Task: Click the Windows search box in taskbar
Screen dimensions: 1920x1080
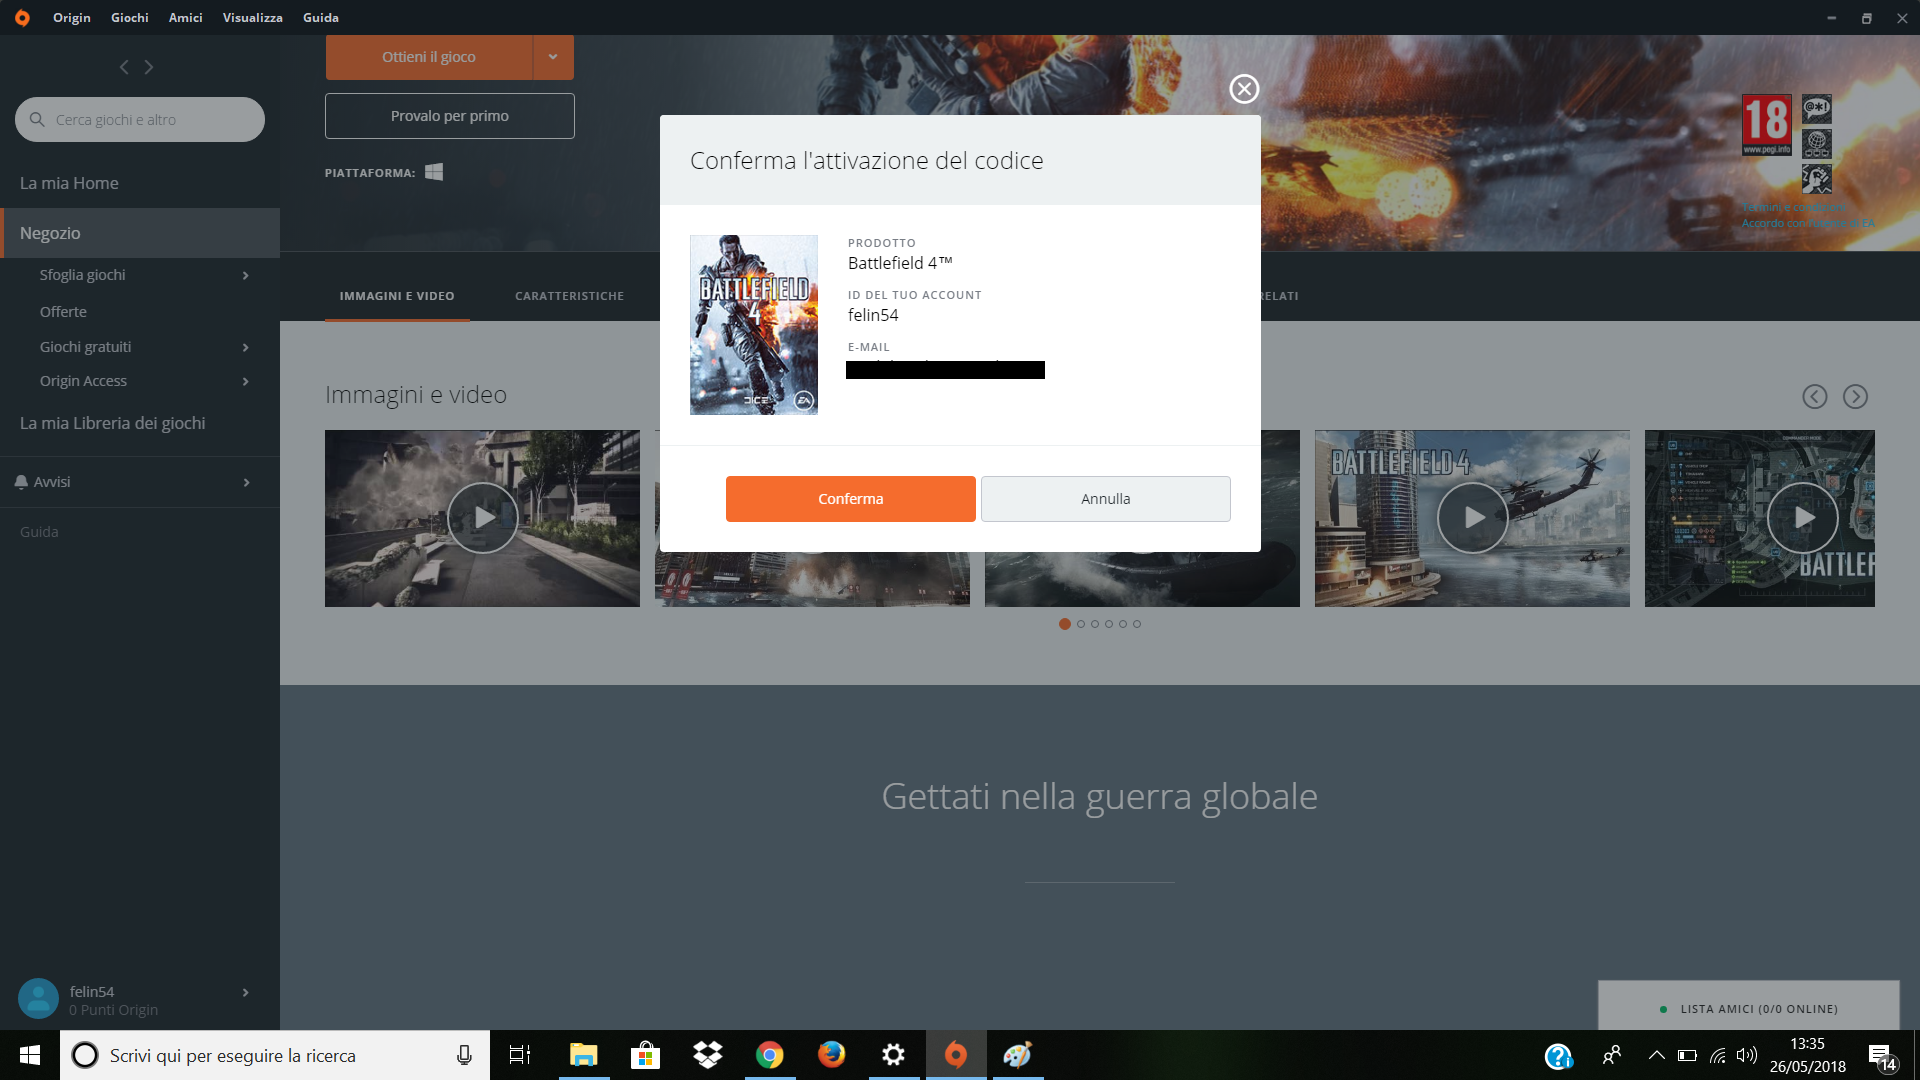Action: 275,1055
